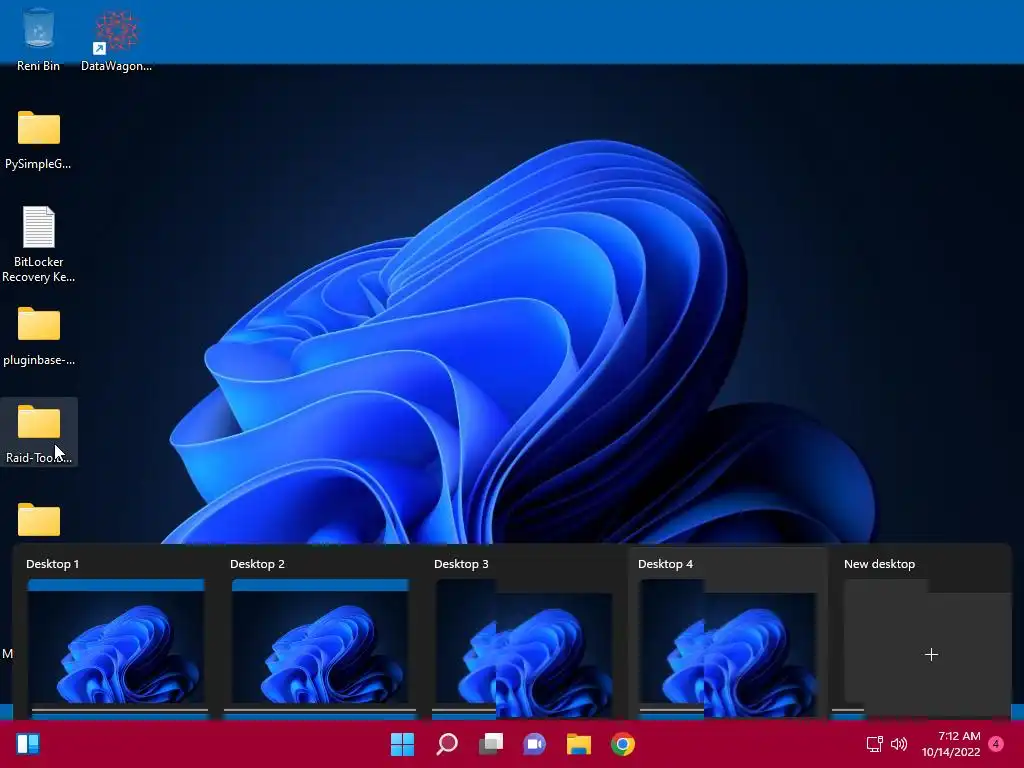This screenshot has height=768, width=1024.
Task: Switch to Desktop 4 thumbnail
Action: 728,647
